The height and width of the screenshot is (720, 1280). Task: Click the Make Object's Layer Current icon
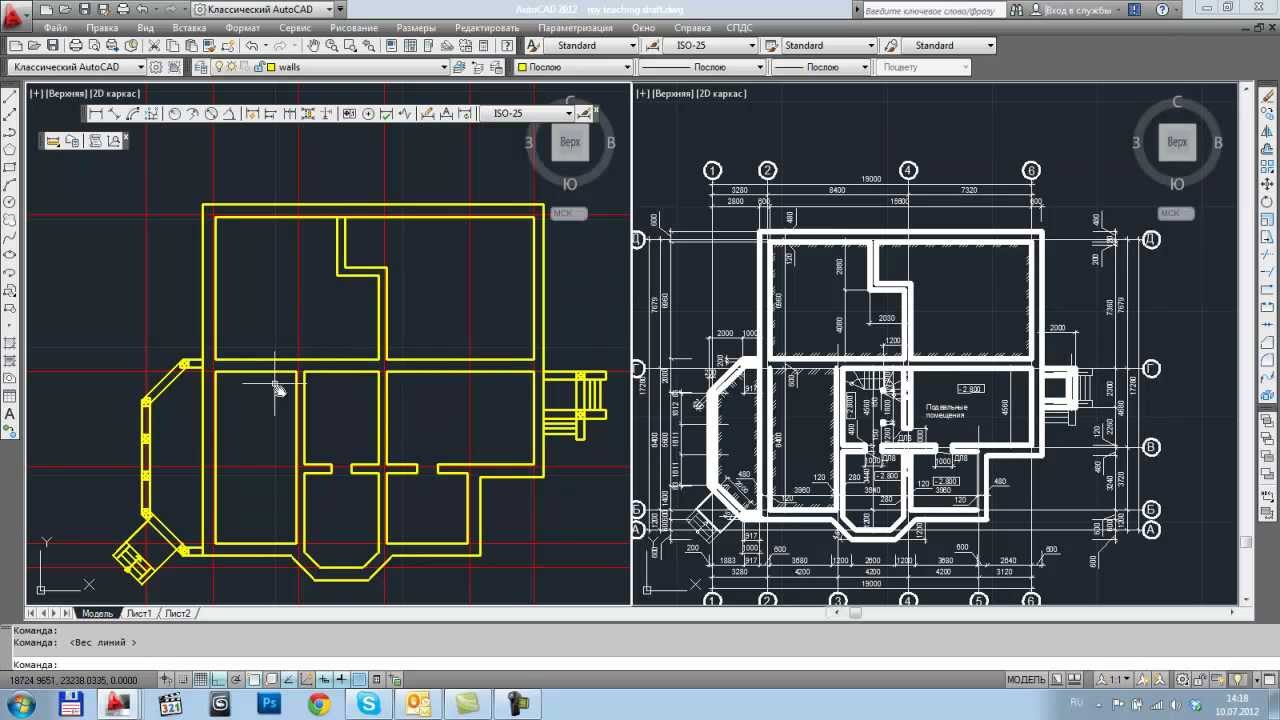(458, 67)
